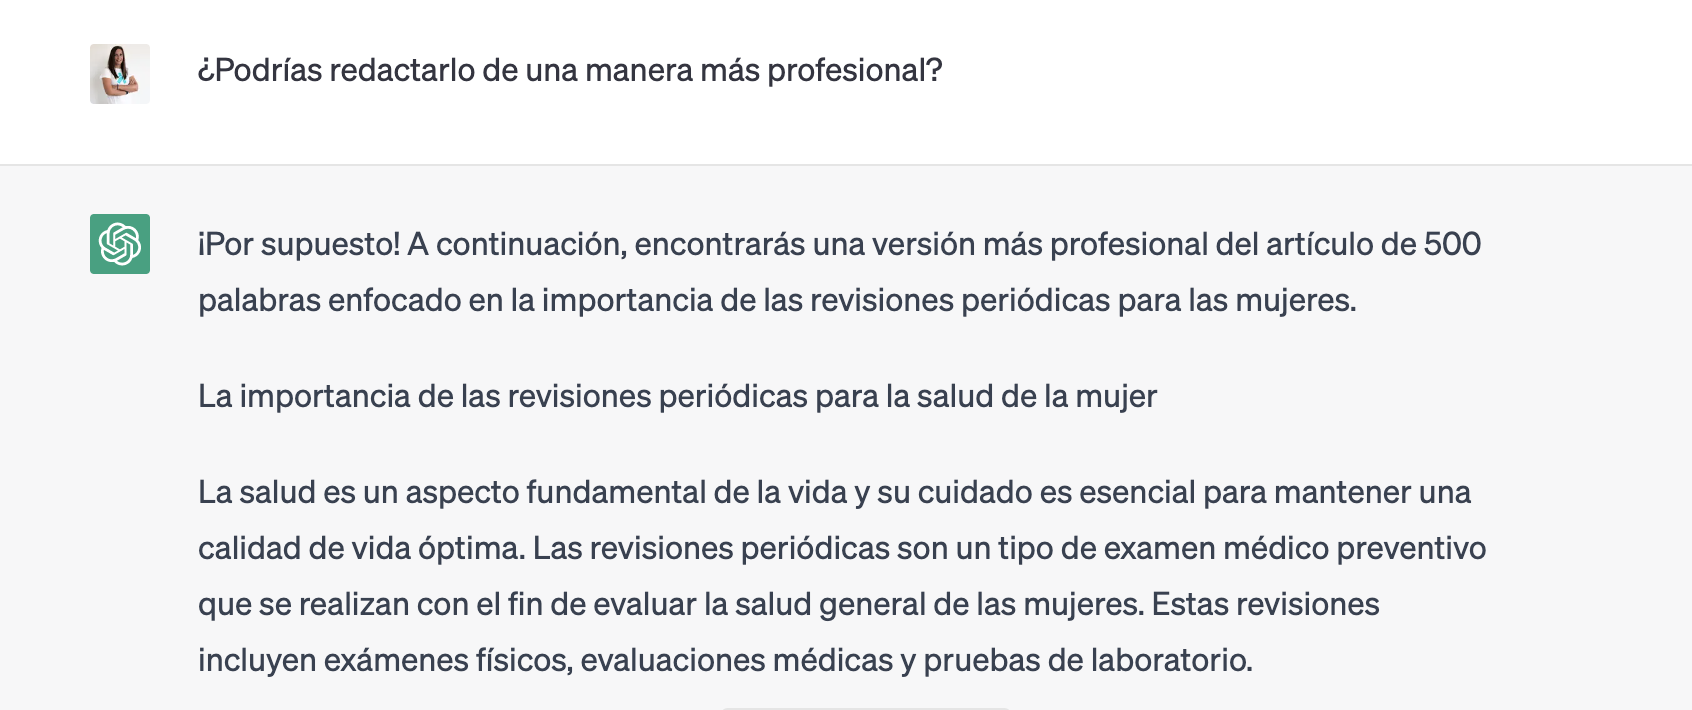Click the green ChatGPT logo icon
Screen dimensions: 1692x710
[120, 244]
